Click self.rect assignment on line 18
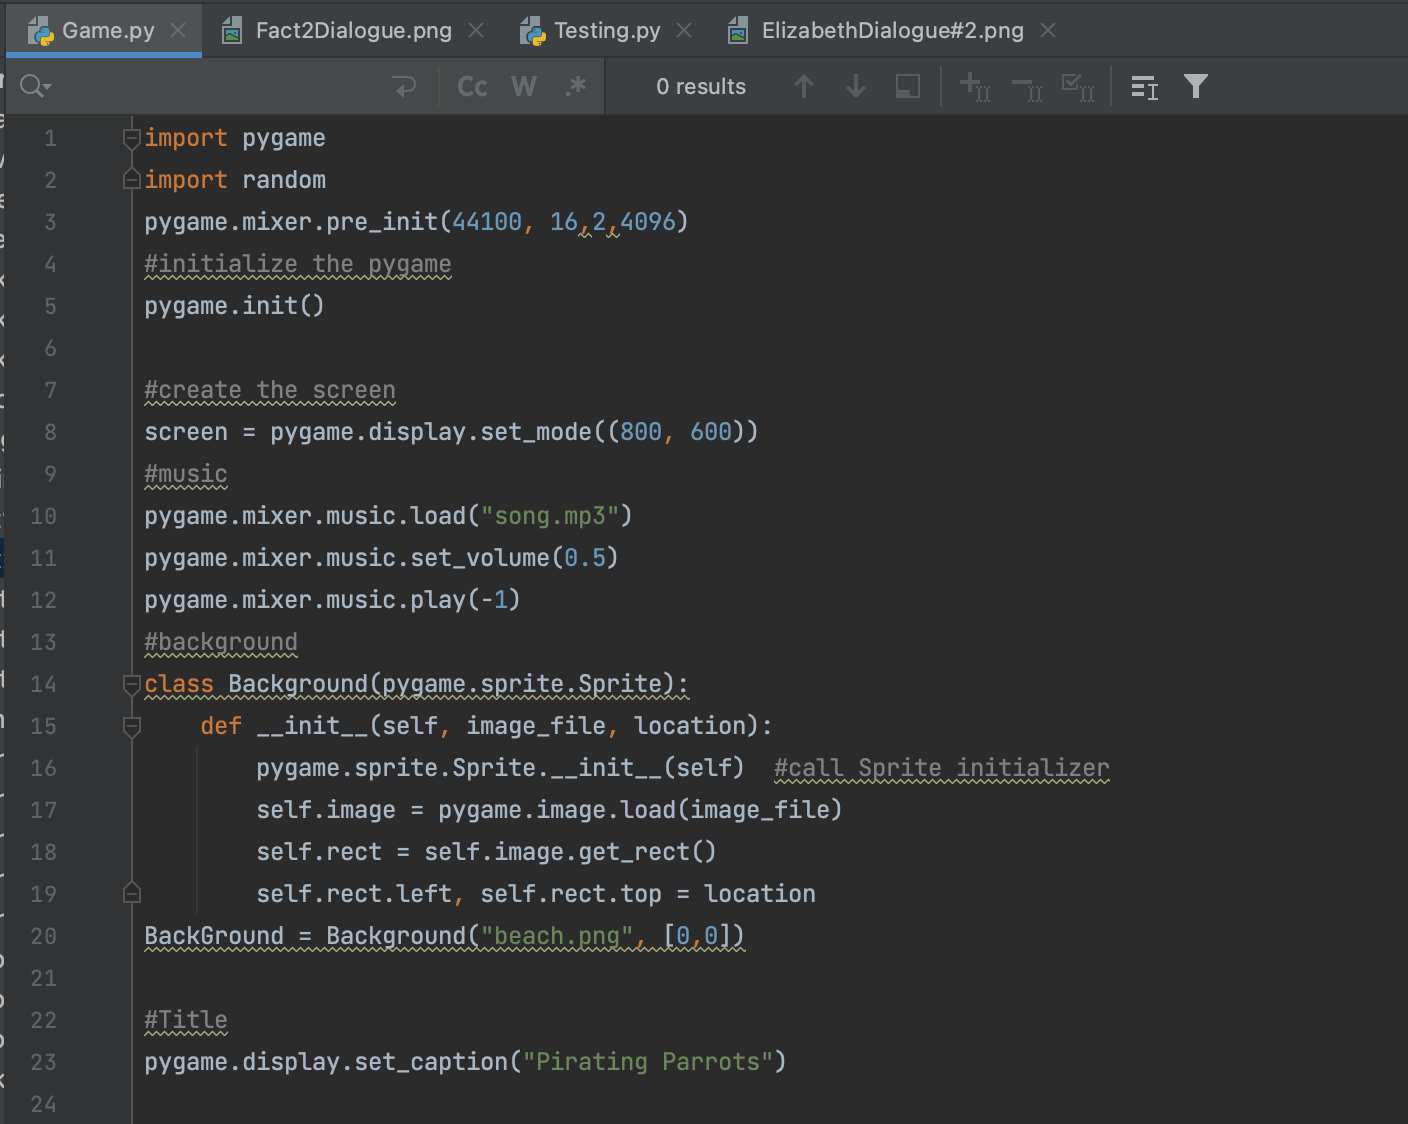 click(x=486, y=852)
